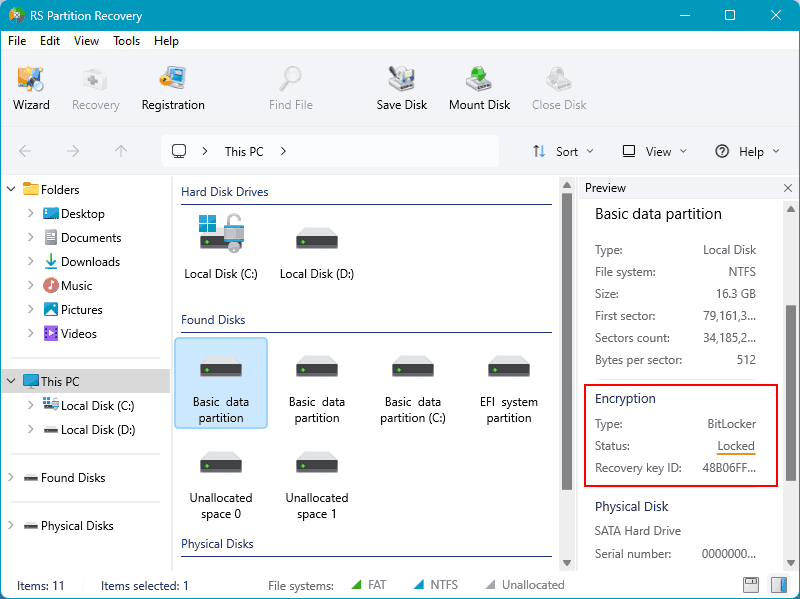800x599 pixels.
Task: Click Preview panel vertical scrollbar
Action: click(791, 393)
